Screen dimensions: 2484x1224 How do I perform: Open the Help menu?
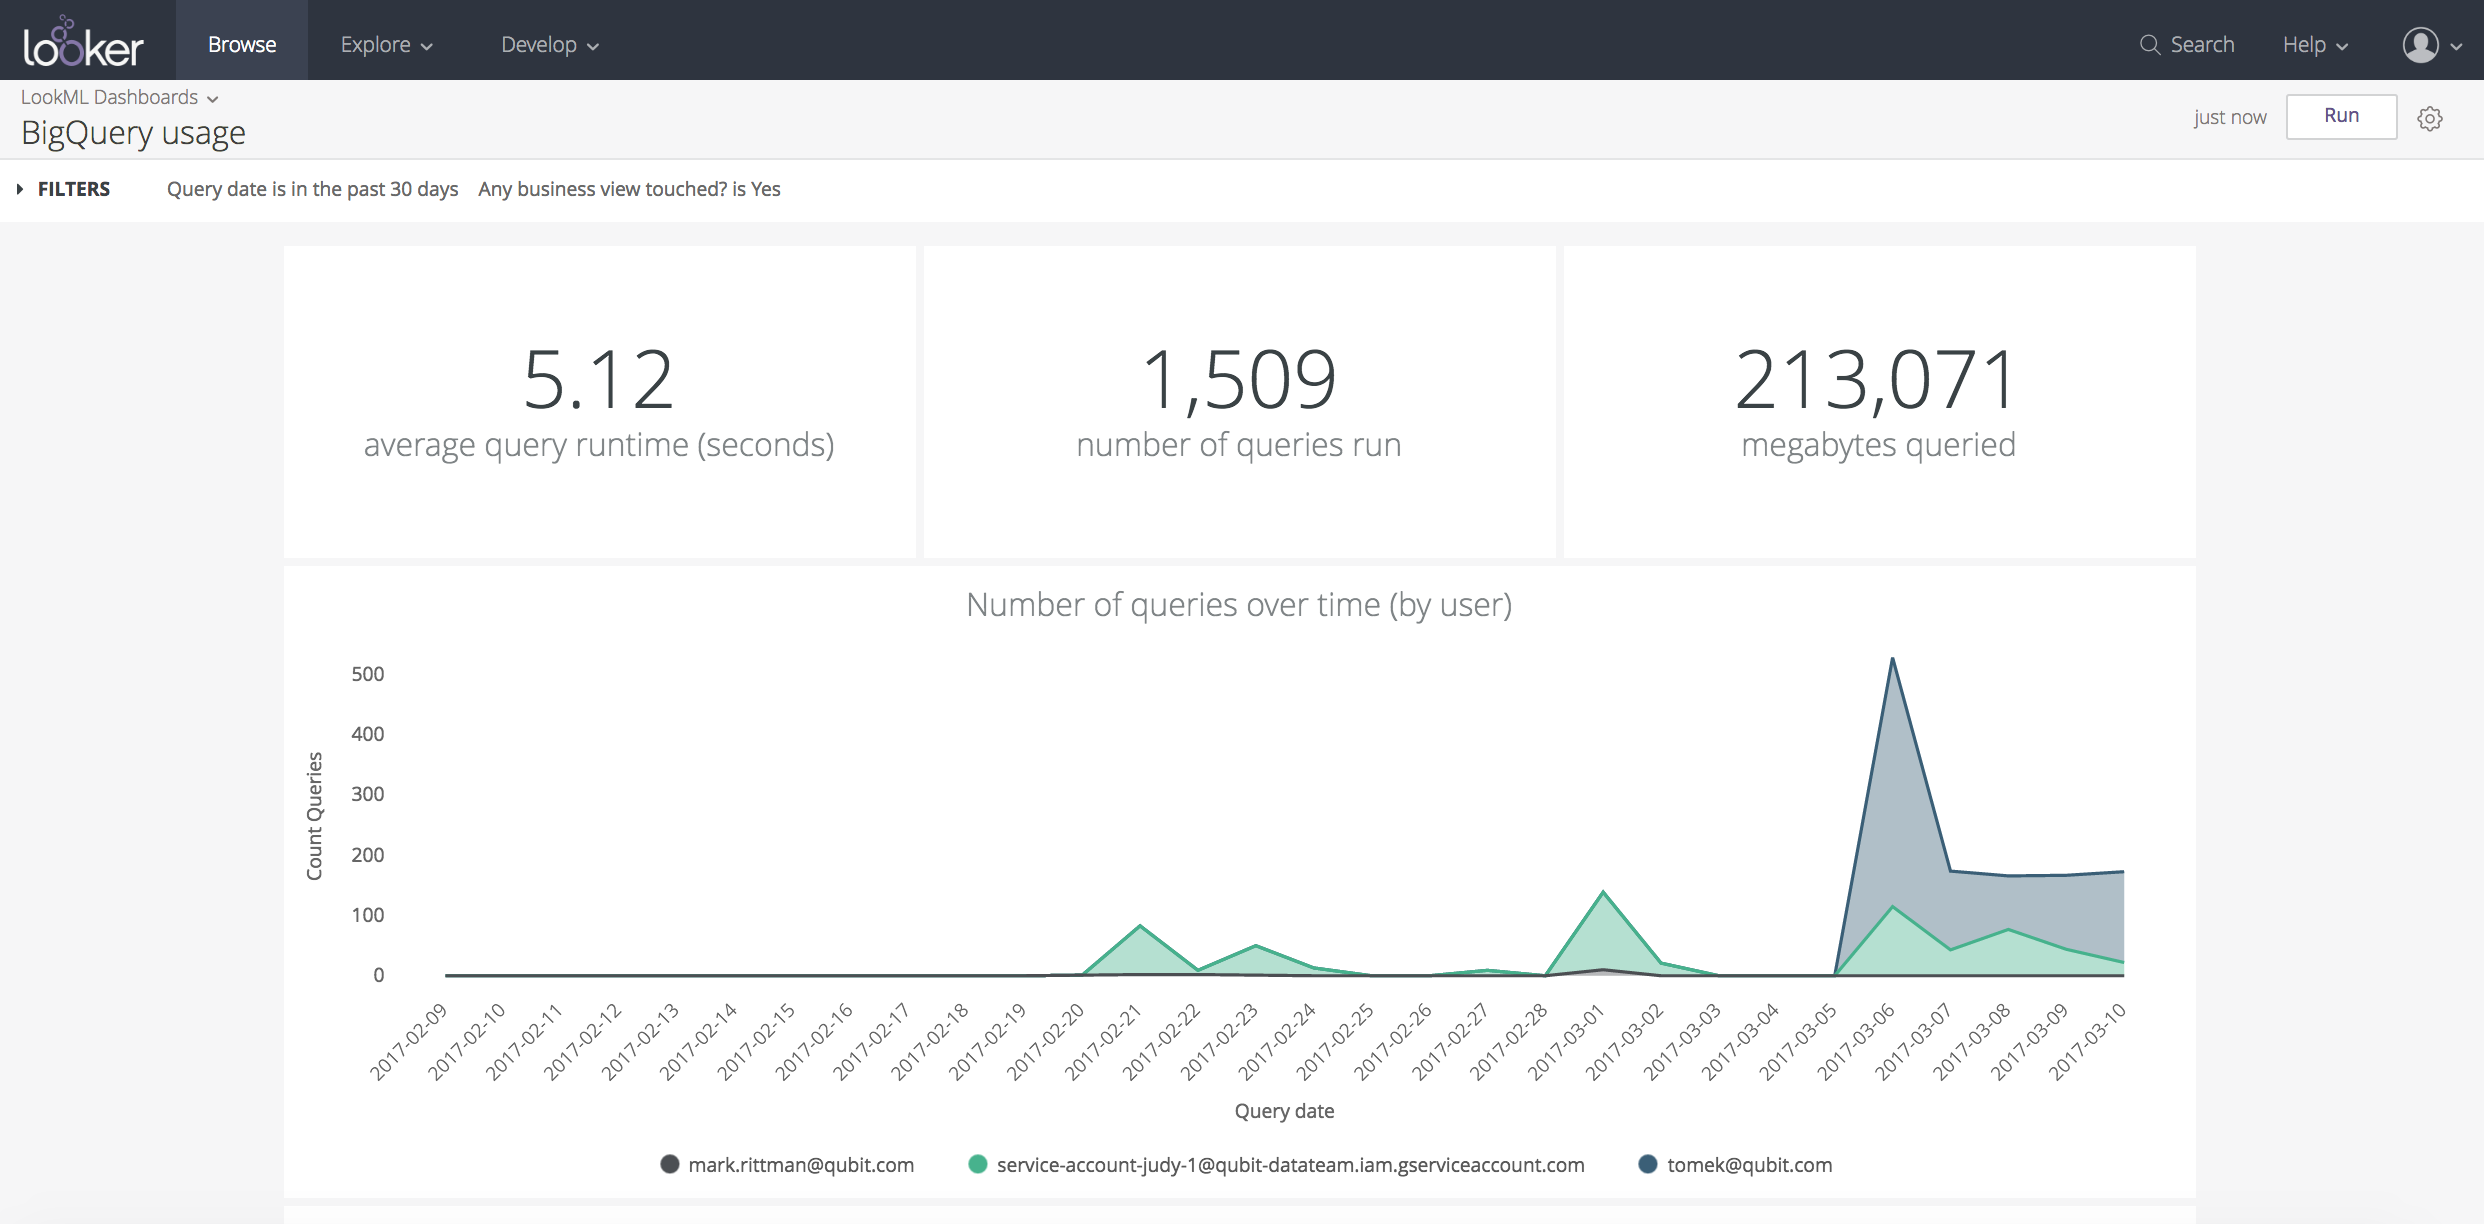(x=2315, y=45)
